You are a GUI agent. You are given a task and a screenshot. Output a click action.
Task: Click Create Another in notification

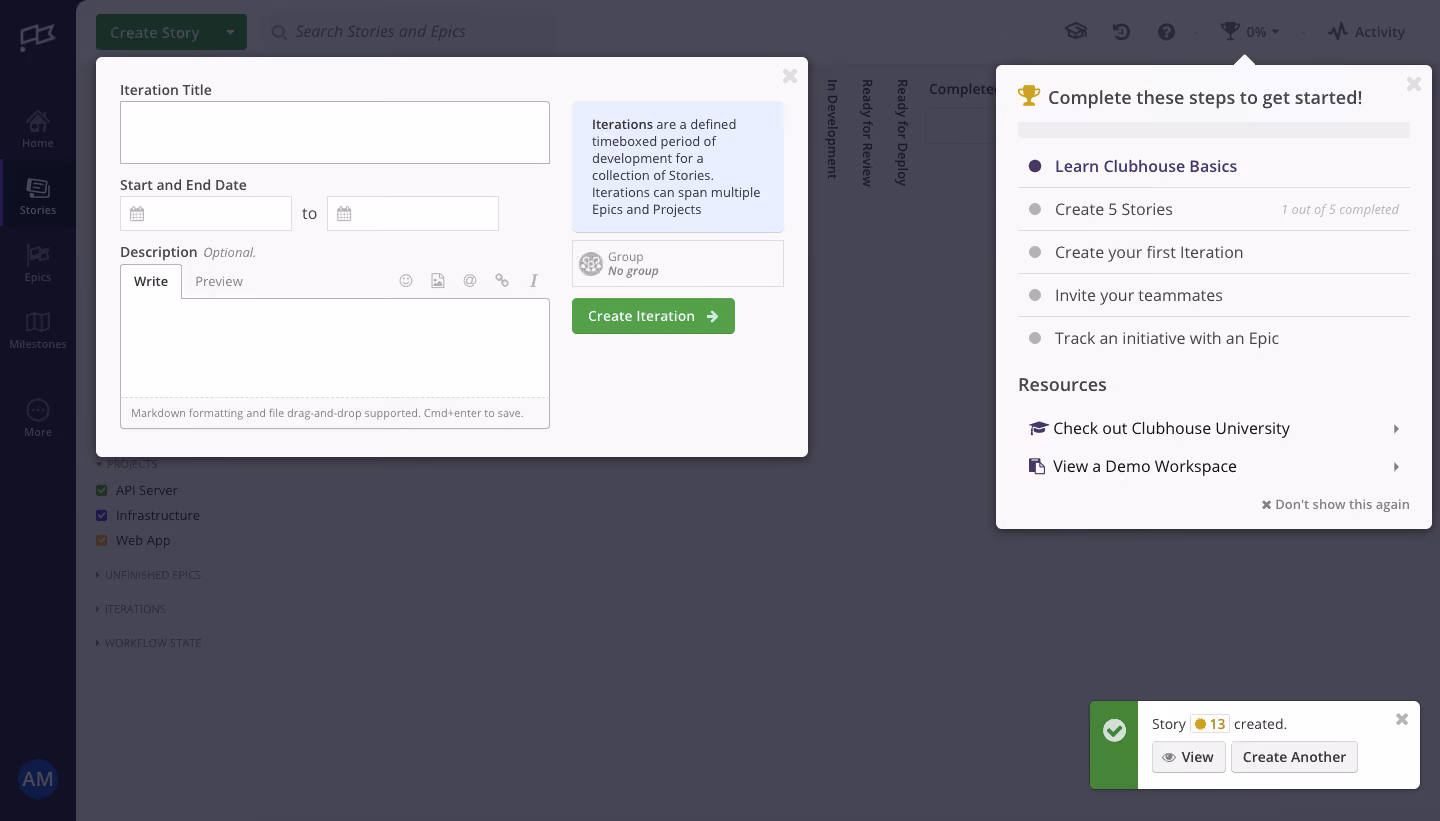[x=1294, y=757]
